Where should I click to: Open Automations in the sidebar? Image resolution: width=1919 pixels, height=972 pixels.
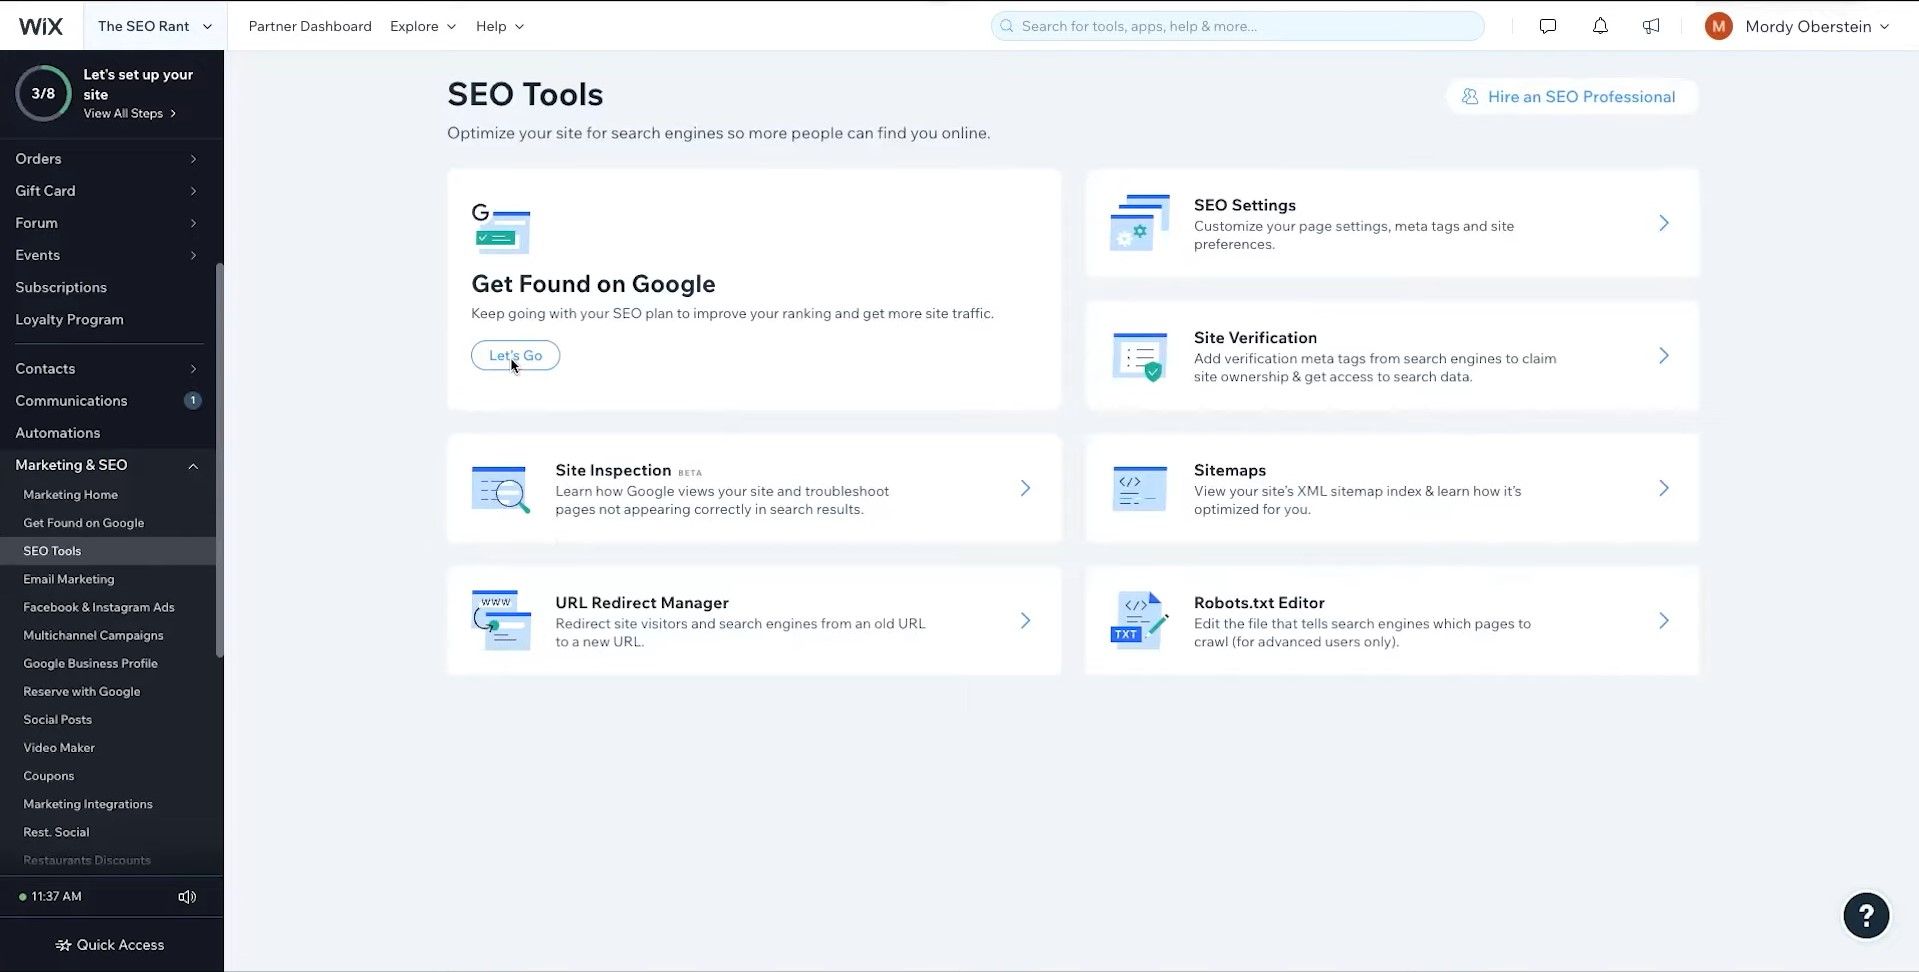click(x=58, y=433)
